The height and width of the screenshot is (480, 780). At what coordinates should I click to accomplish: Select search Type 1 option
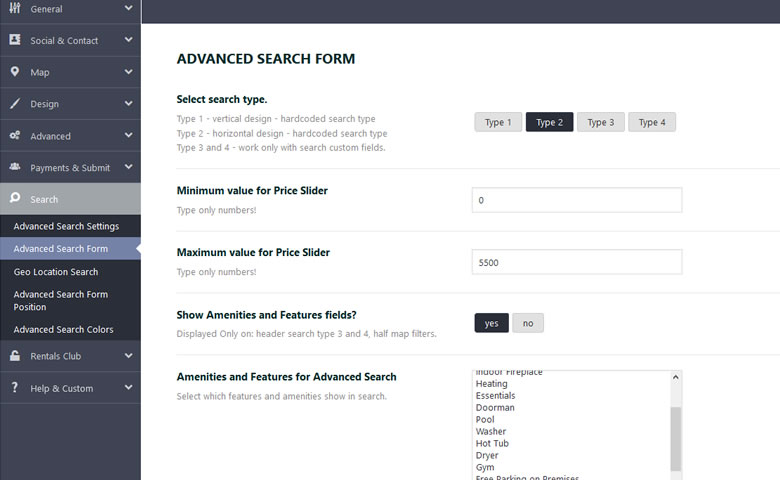pyautogui.click(x=497, y=123)
